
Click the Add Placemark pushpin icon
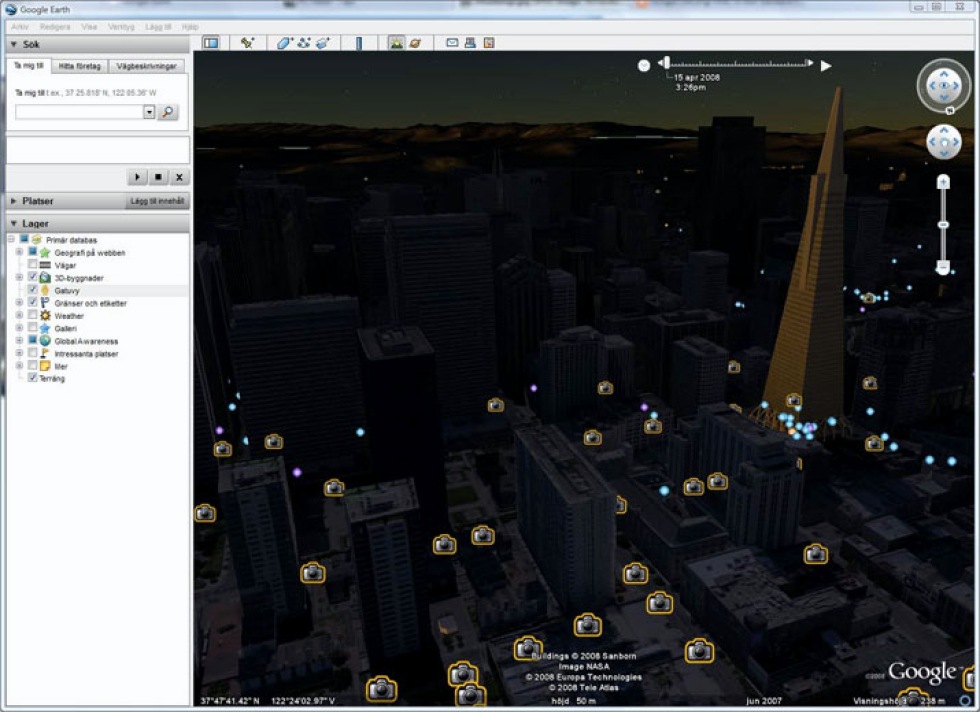point(248,43)
